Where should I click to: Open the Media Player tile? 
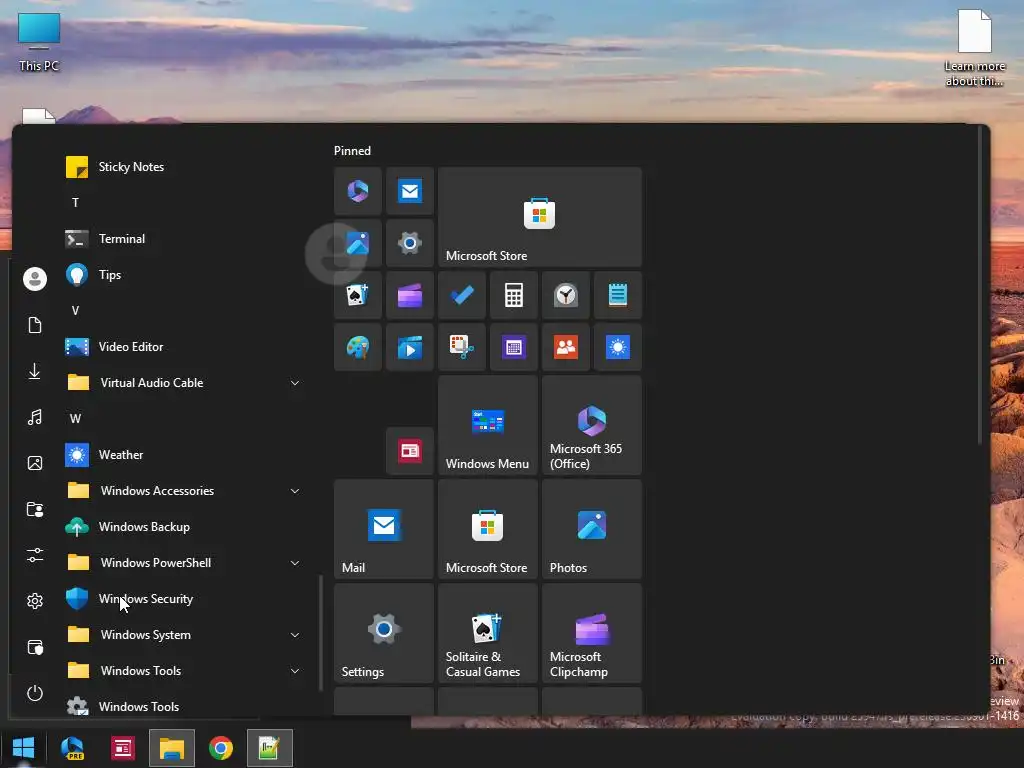point(409,347)
